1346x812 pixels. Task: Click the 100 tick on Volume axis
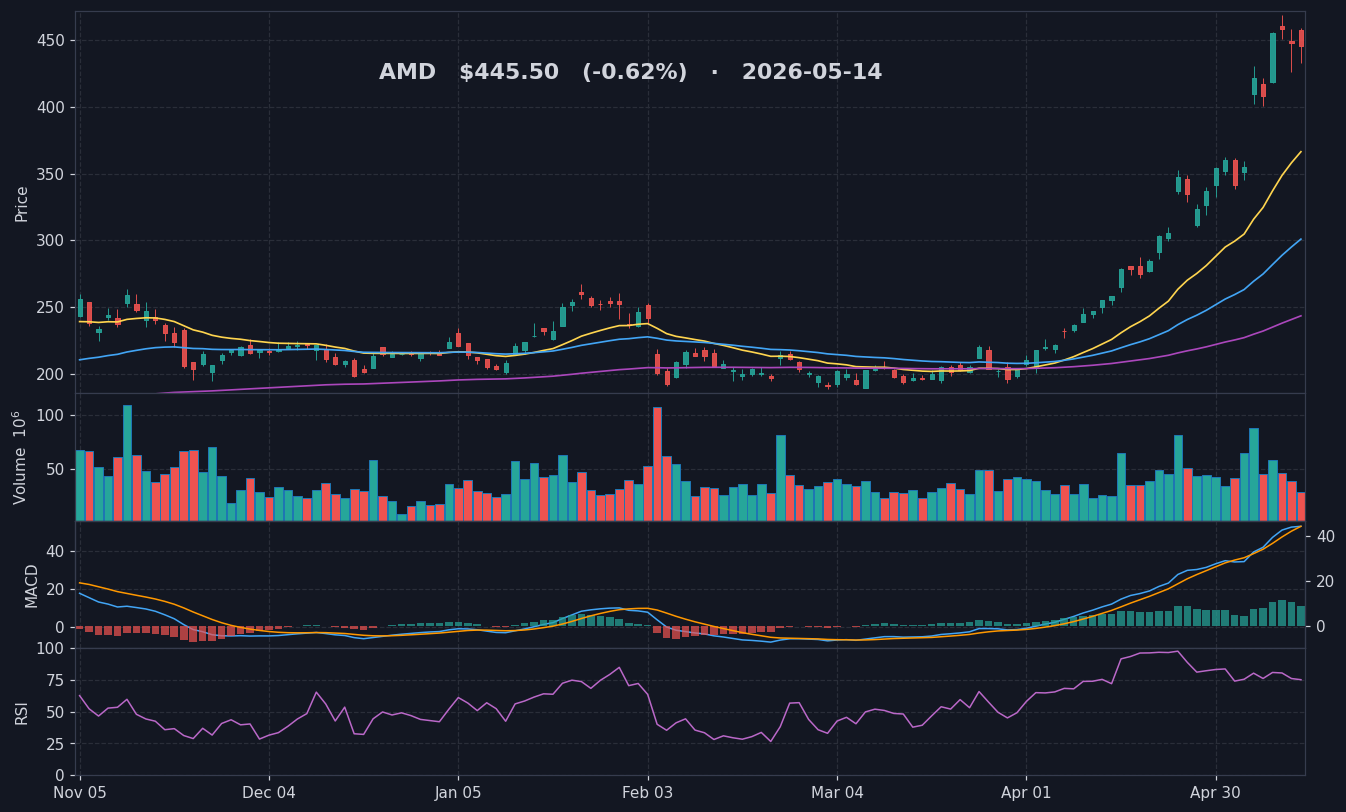51,416
